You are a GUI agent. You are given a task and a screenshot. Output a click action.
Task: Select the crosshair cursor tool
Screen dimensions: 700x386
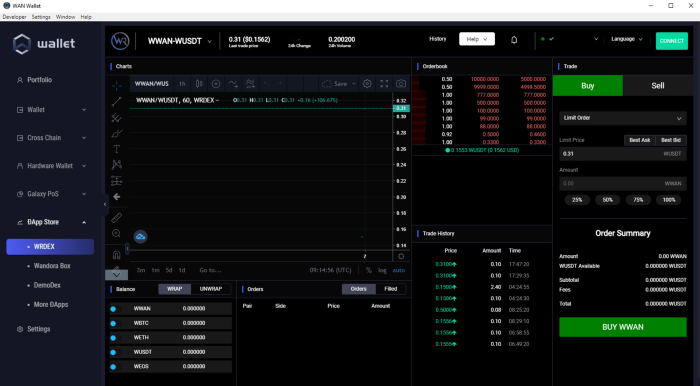117,85
